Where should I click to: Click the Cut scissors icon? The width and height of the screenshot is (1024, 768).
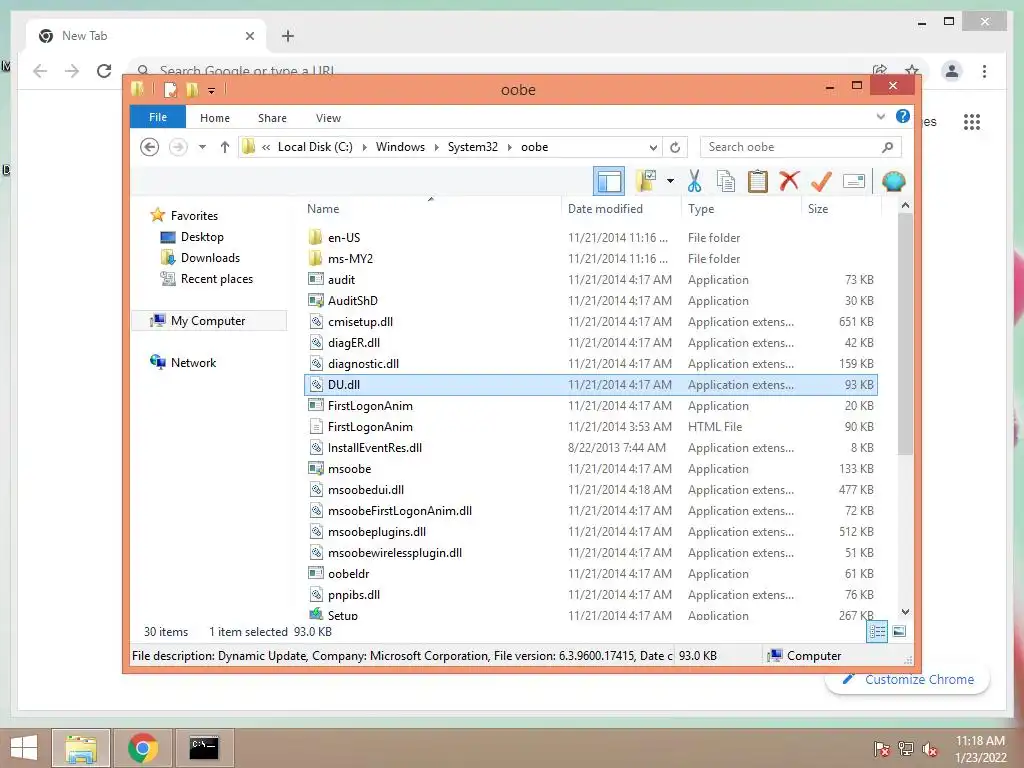click(x=694, y=181)
